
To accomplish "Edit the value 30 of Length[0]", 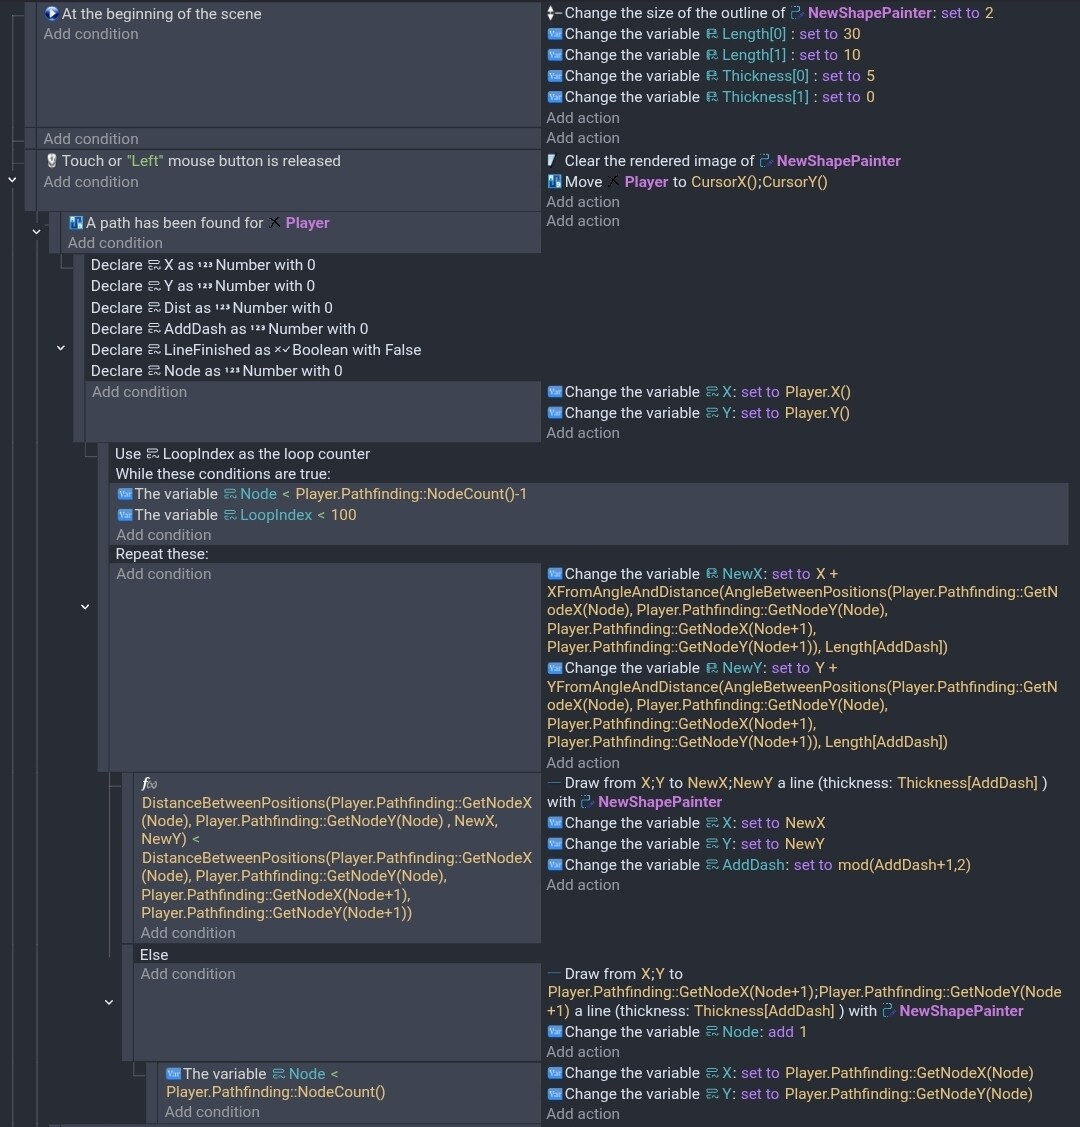I will (852, 34).
